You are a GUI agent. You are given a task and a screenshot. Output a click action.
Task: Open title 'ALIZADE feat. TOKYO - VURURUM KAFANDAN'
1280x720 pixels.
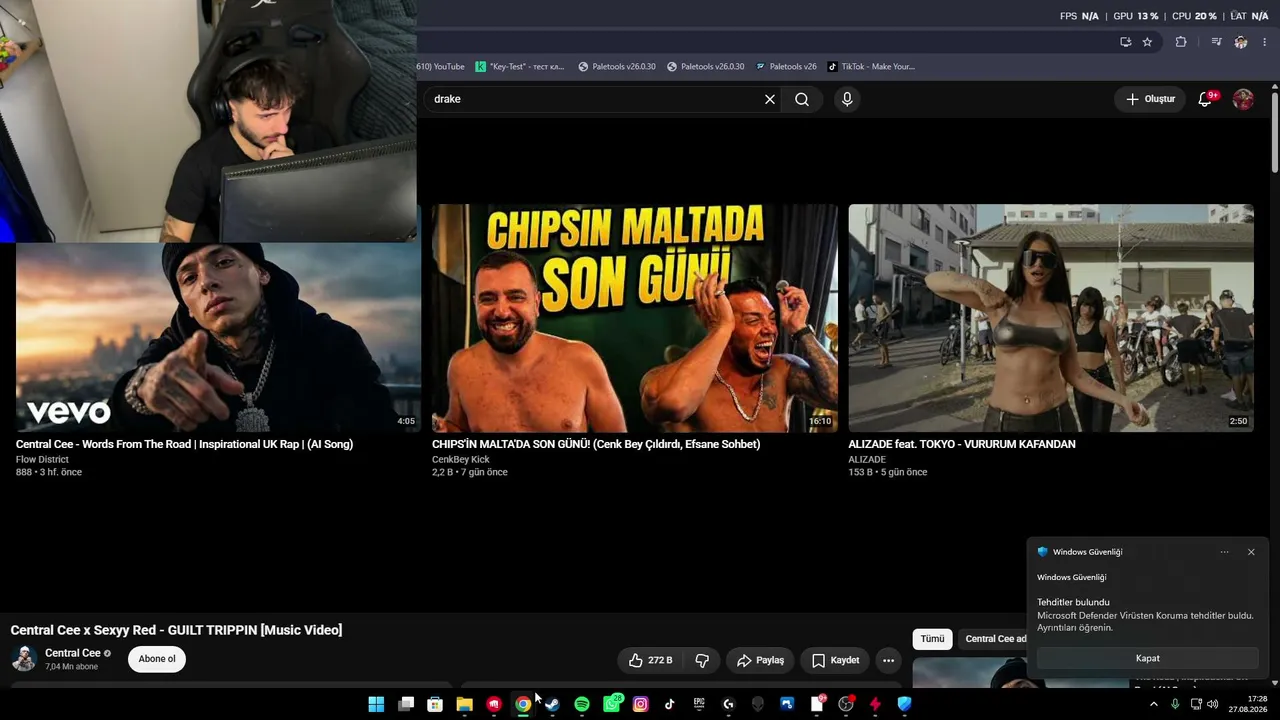(x=962, y=444)
